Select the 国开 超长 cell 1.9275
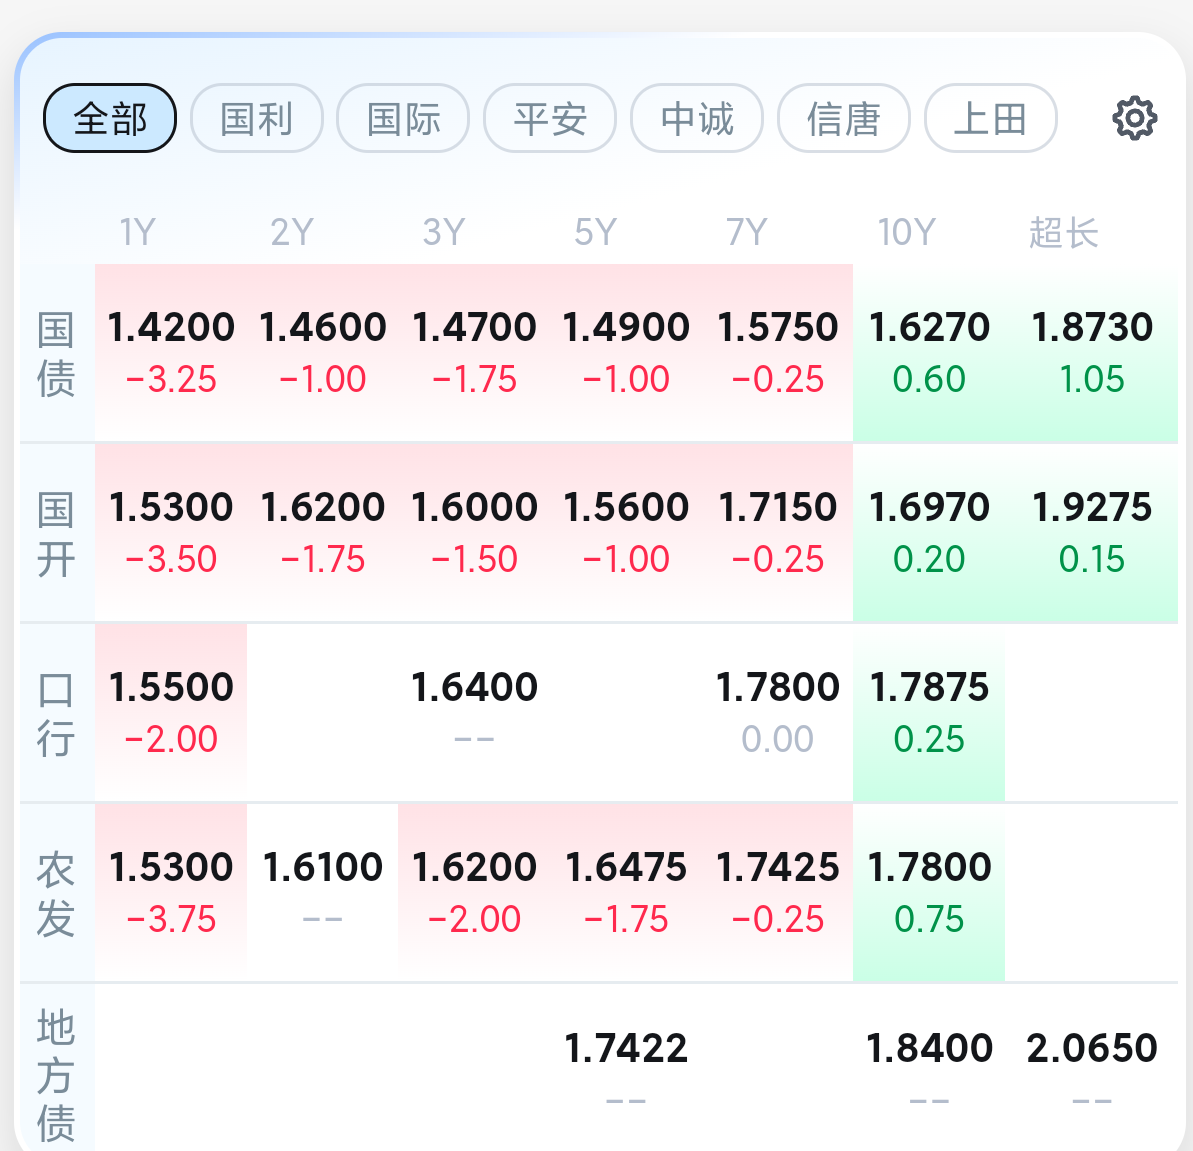The image size is (1193, 1151). pyautogui.click(x=1092, y=534)
